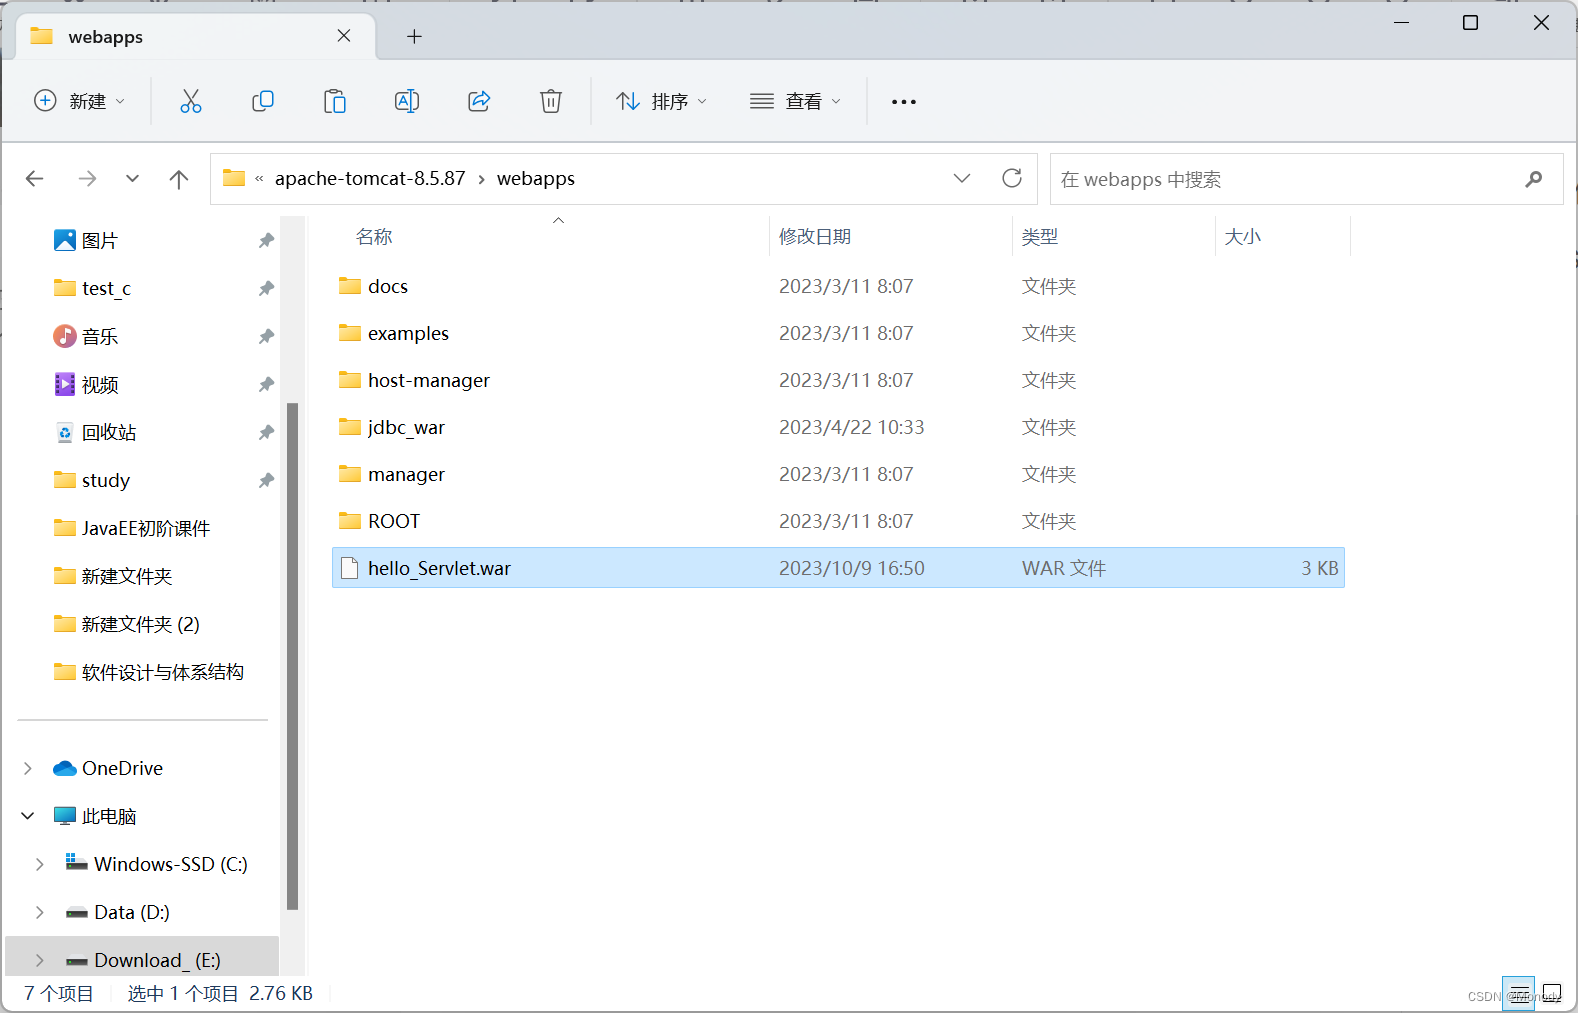Viewport: 1578px width, 1013px height.
Task: Expand address bar history dropdown
Action: tap(962, 178)
